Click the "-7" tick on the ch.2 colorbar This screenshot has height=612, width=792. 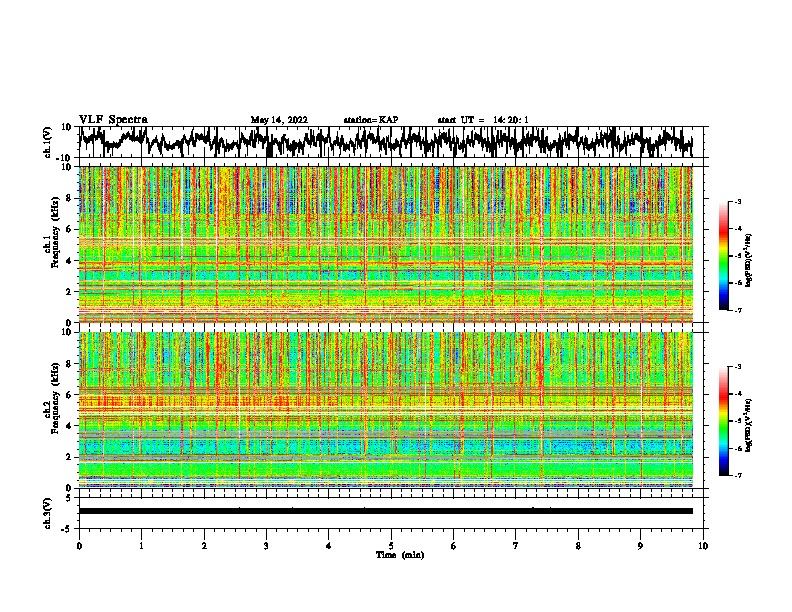(x=738, y=475)
